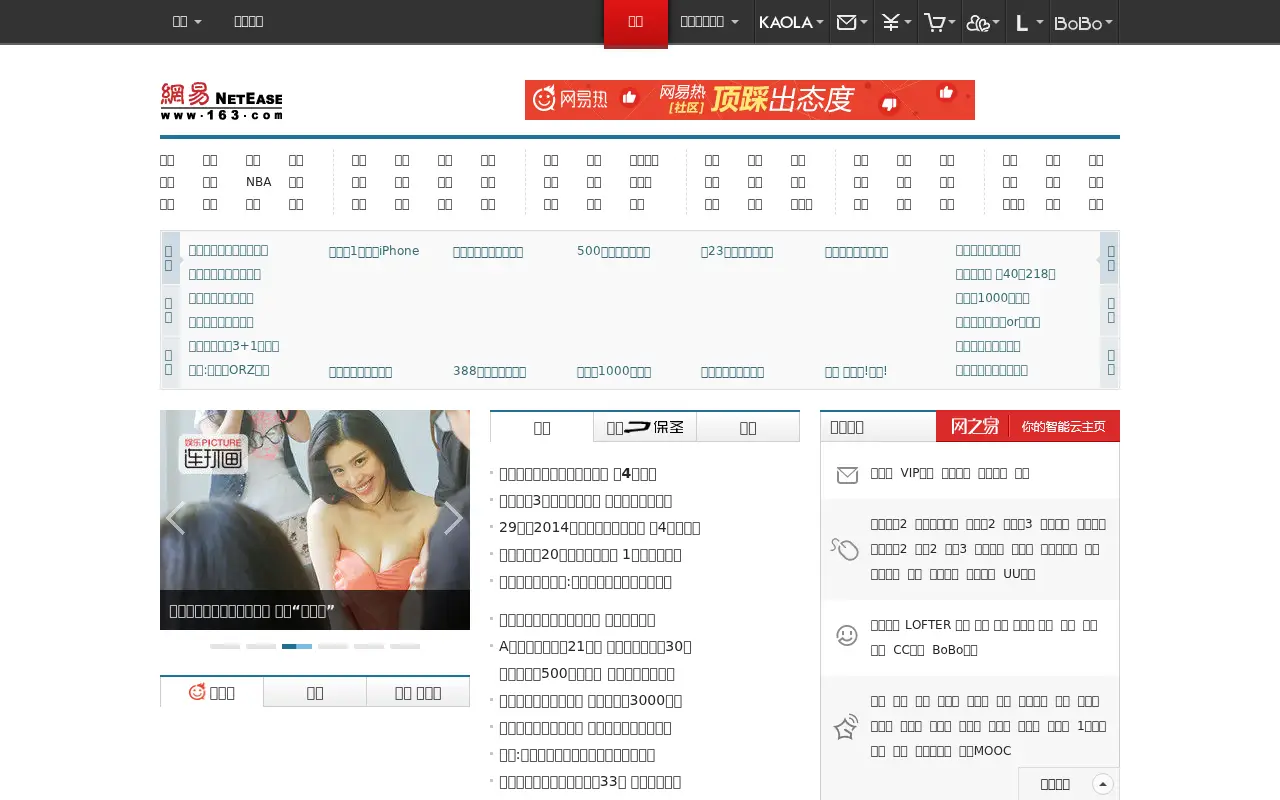Open the shopping cart menu in top bar

(940, 22)
